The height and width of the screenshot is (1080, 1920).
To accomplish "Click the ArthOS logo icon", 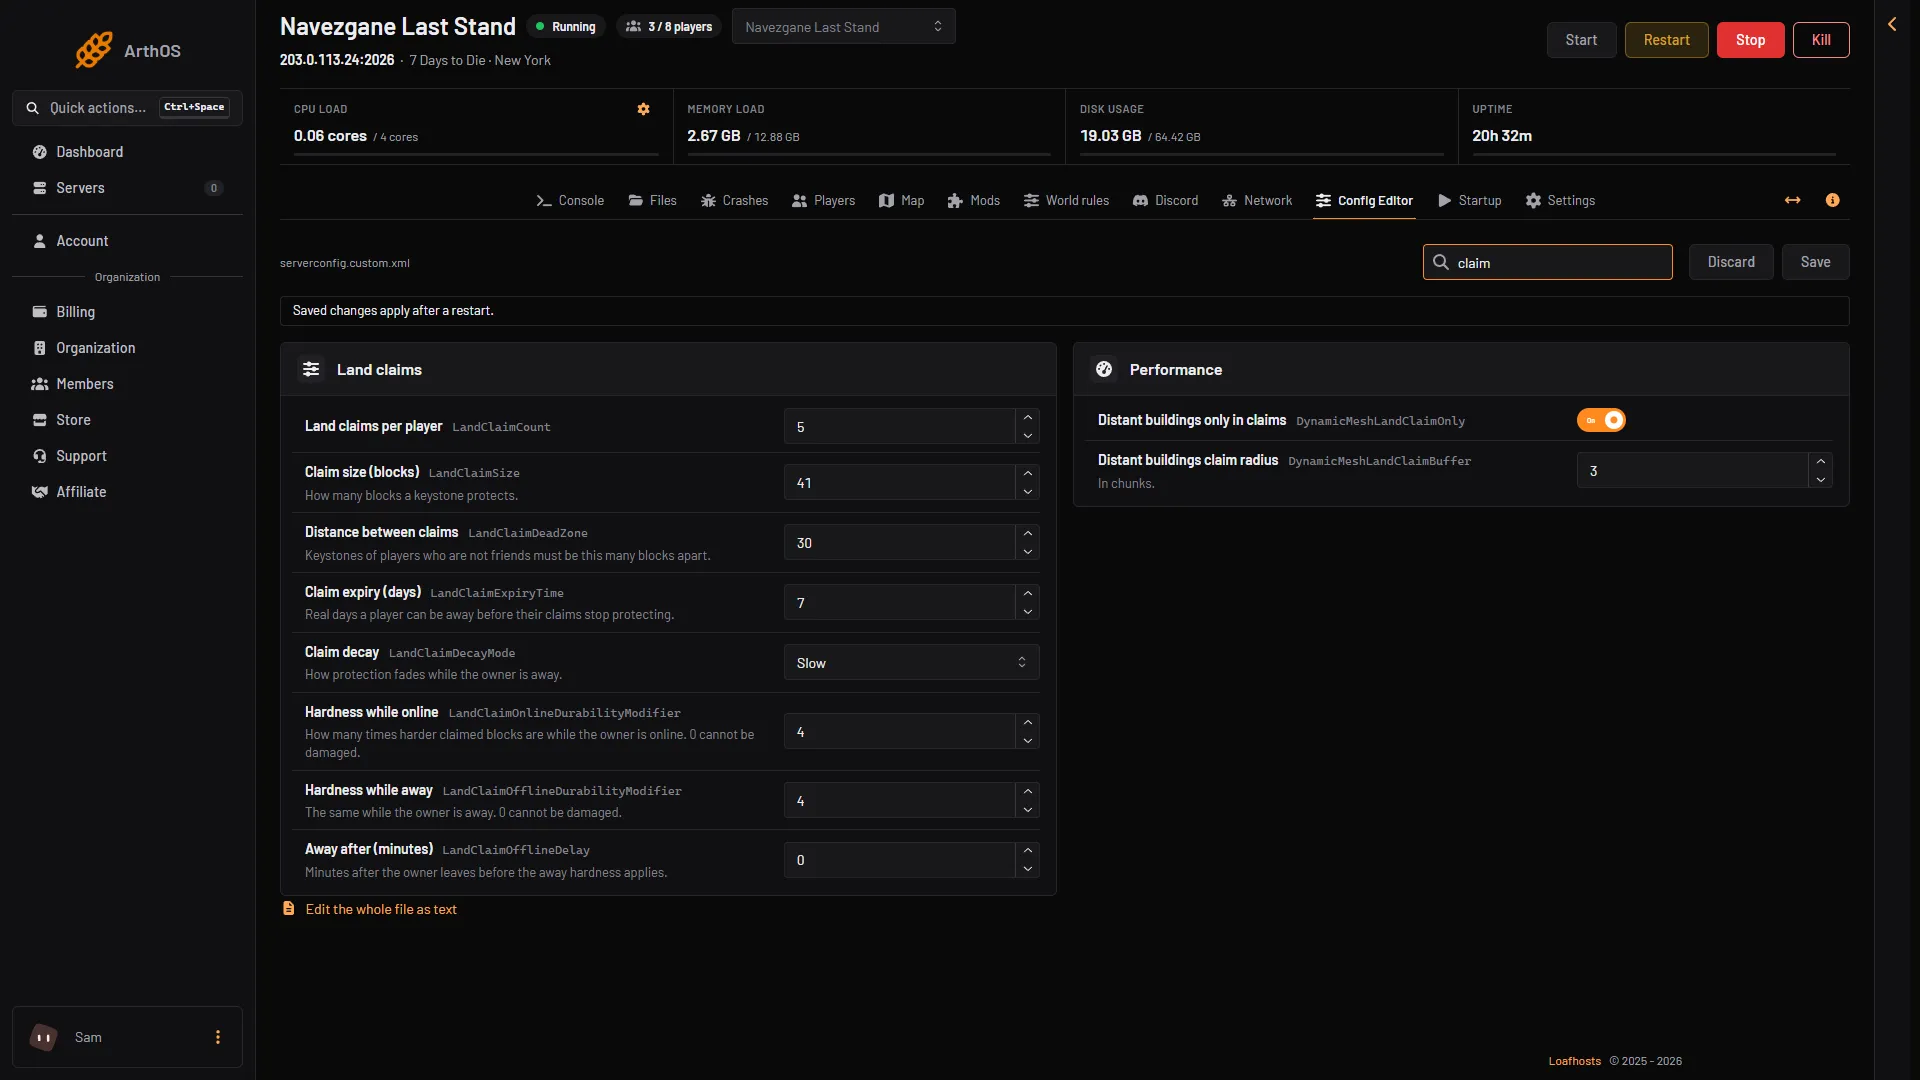I will coord(94,50).
